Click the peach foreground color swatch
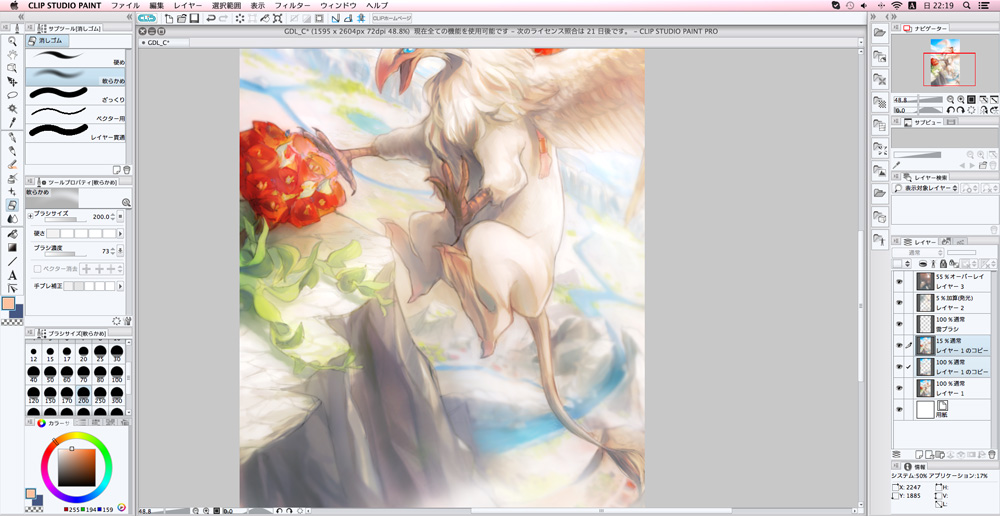The height and width of the screenshot is (516, 1000). click(x=9, y=304)
